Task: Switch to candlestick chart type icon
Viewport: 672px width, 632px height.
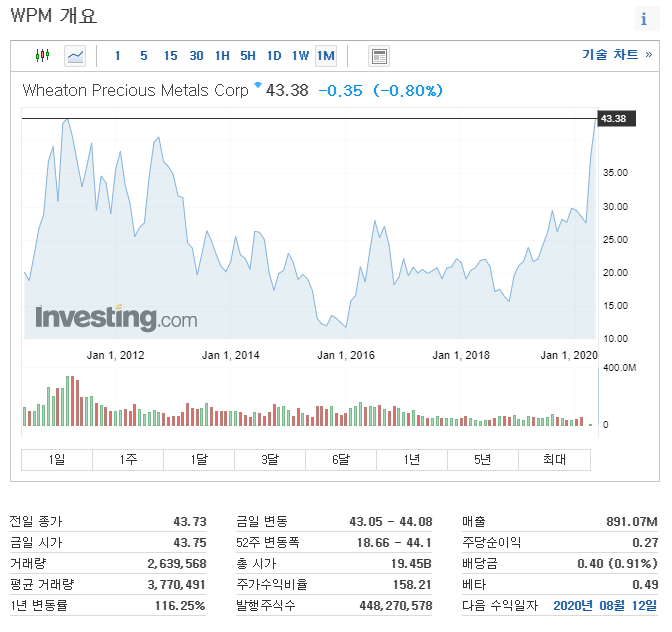Action: (42, 56)
